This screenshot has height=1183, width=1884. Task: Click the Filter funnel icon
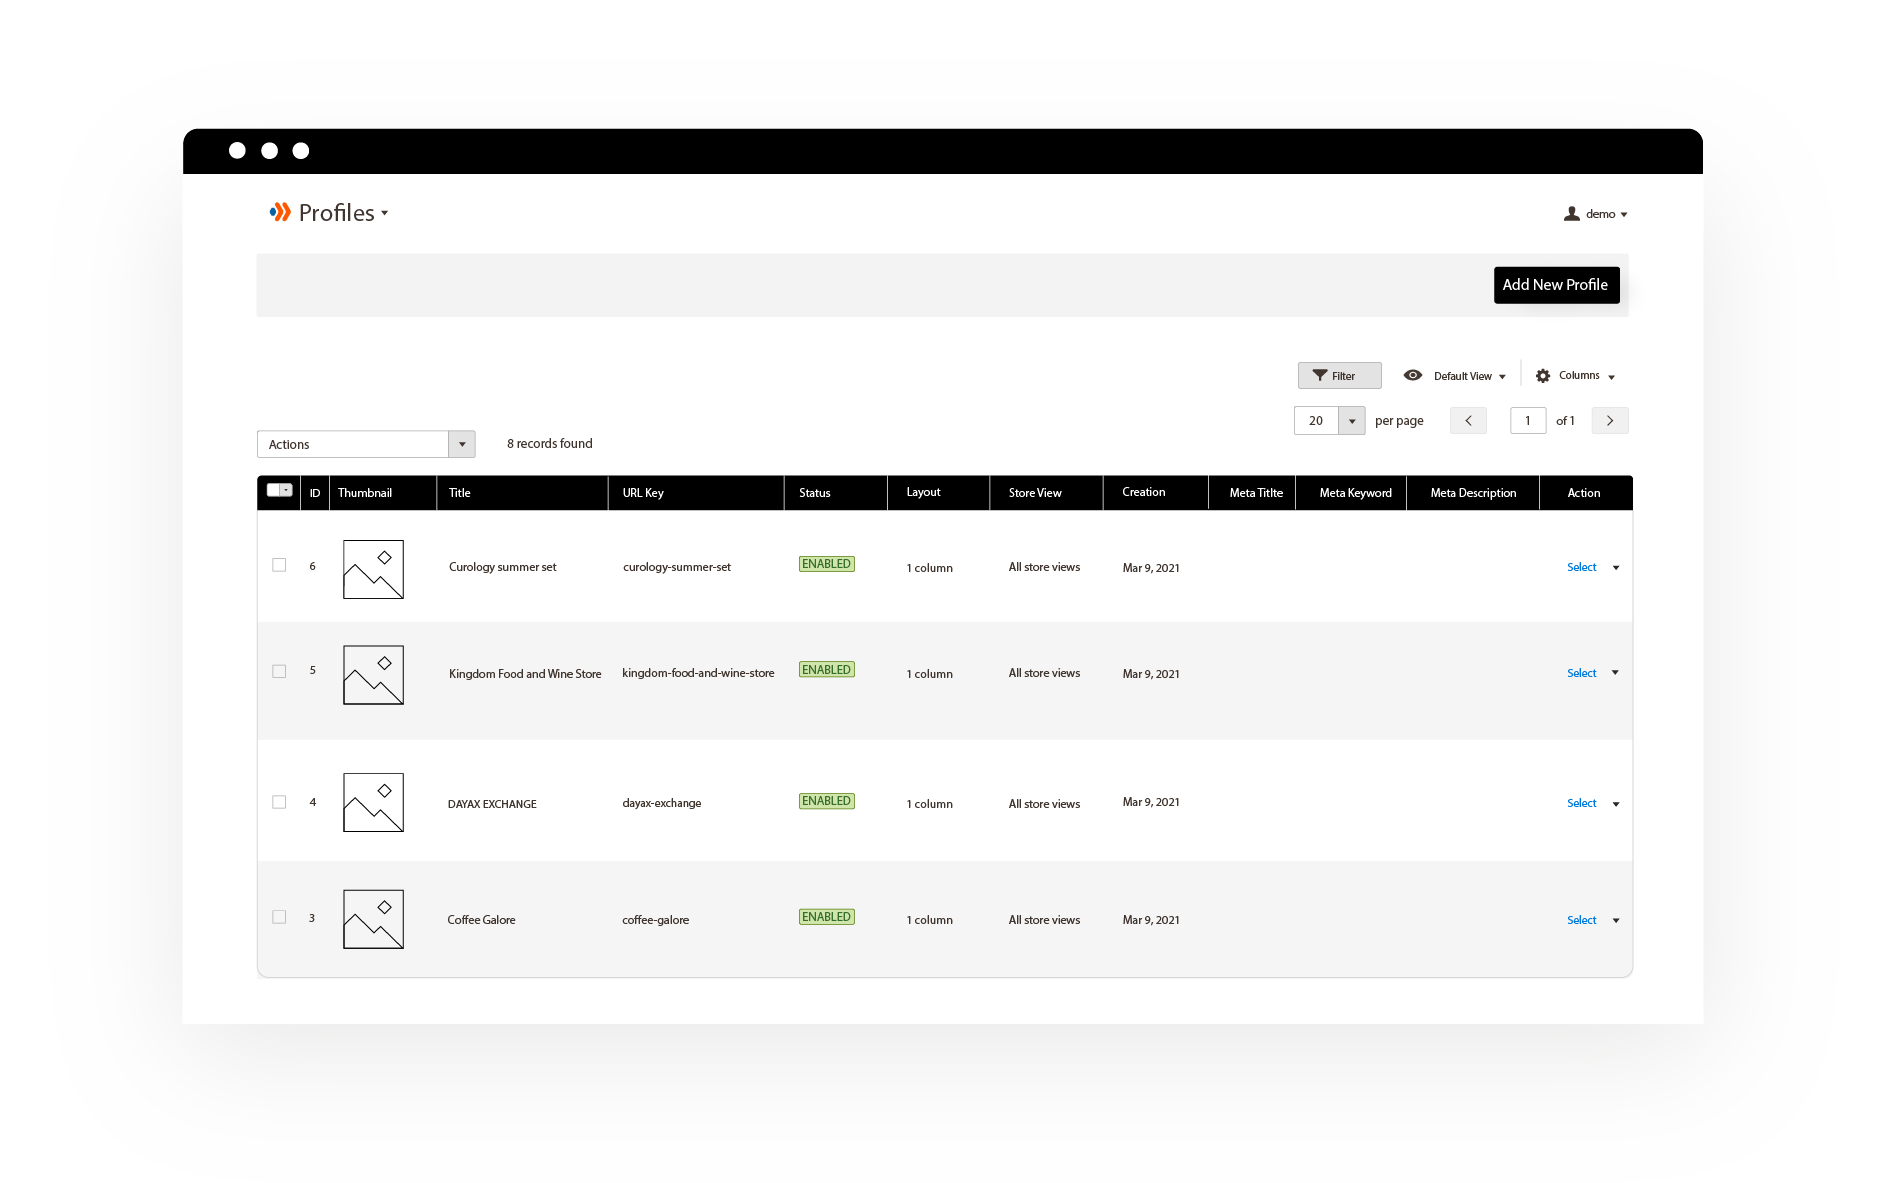click(1321, 375)
